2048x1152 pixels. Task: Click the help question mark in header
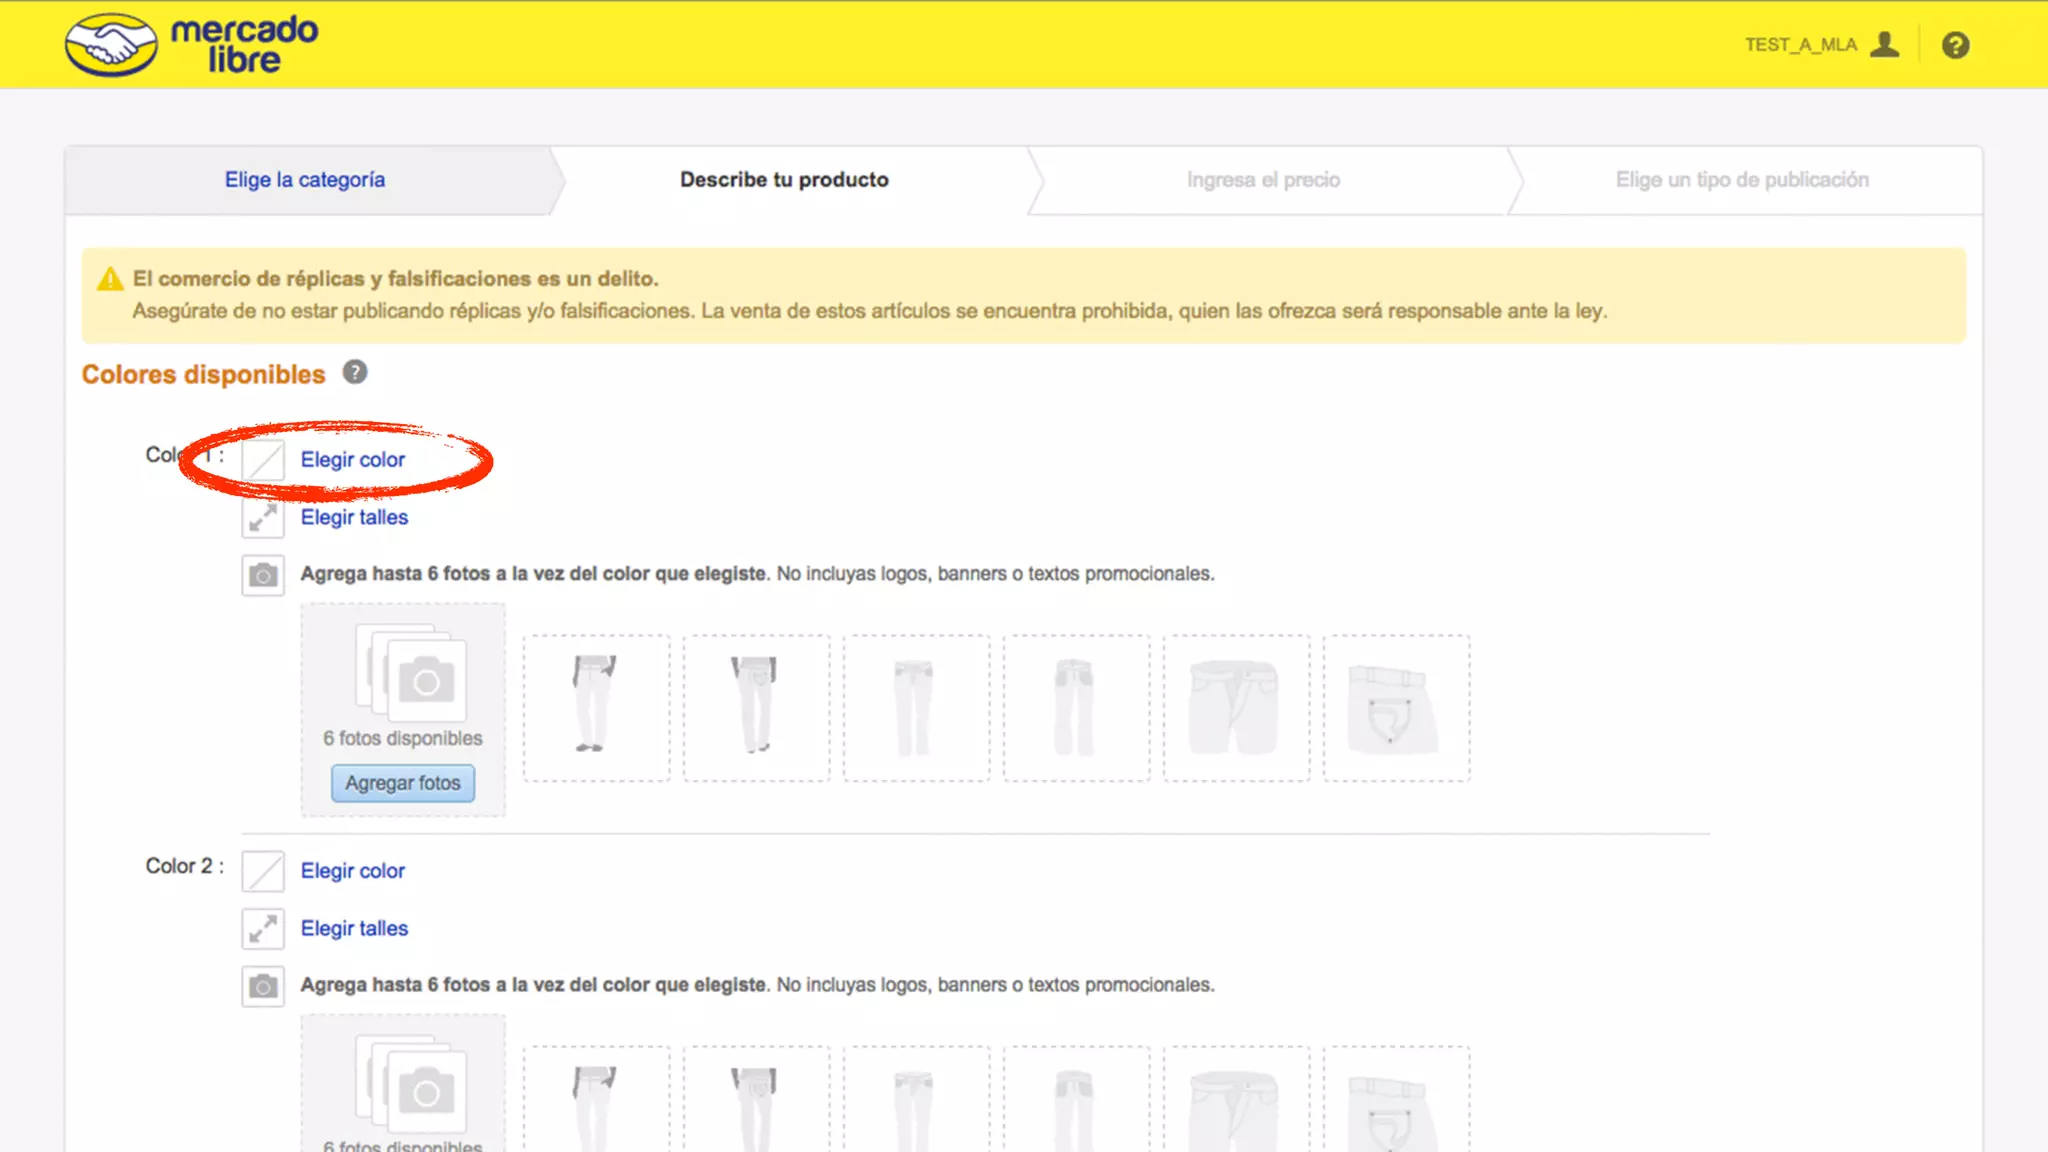point(1955,45)
